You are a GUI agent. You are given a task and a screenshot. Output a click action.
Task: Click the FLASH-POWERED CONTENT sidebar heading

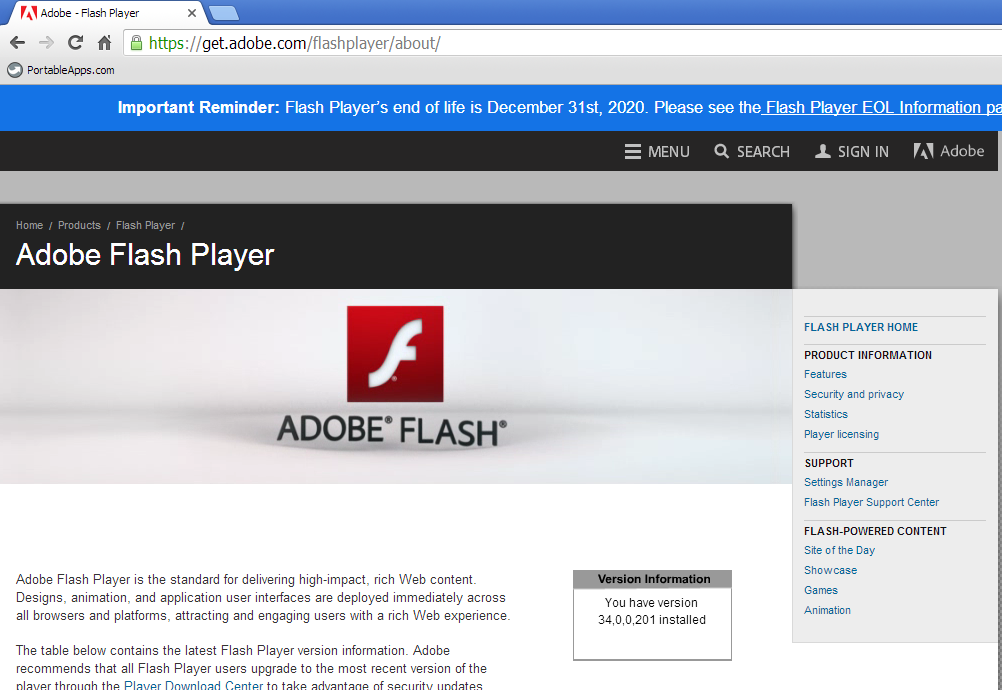[875, 531]
